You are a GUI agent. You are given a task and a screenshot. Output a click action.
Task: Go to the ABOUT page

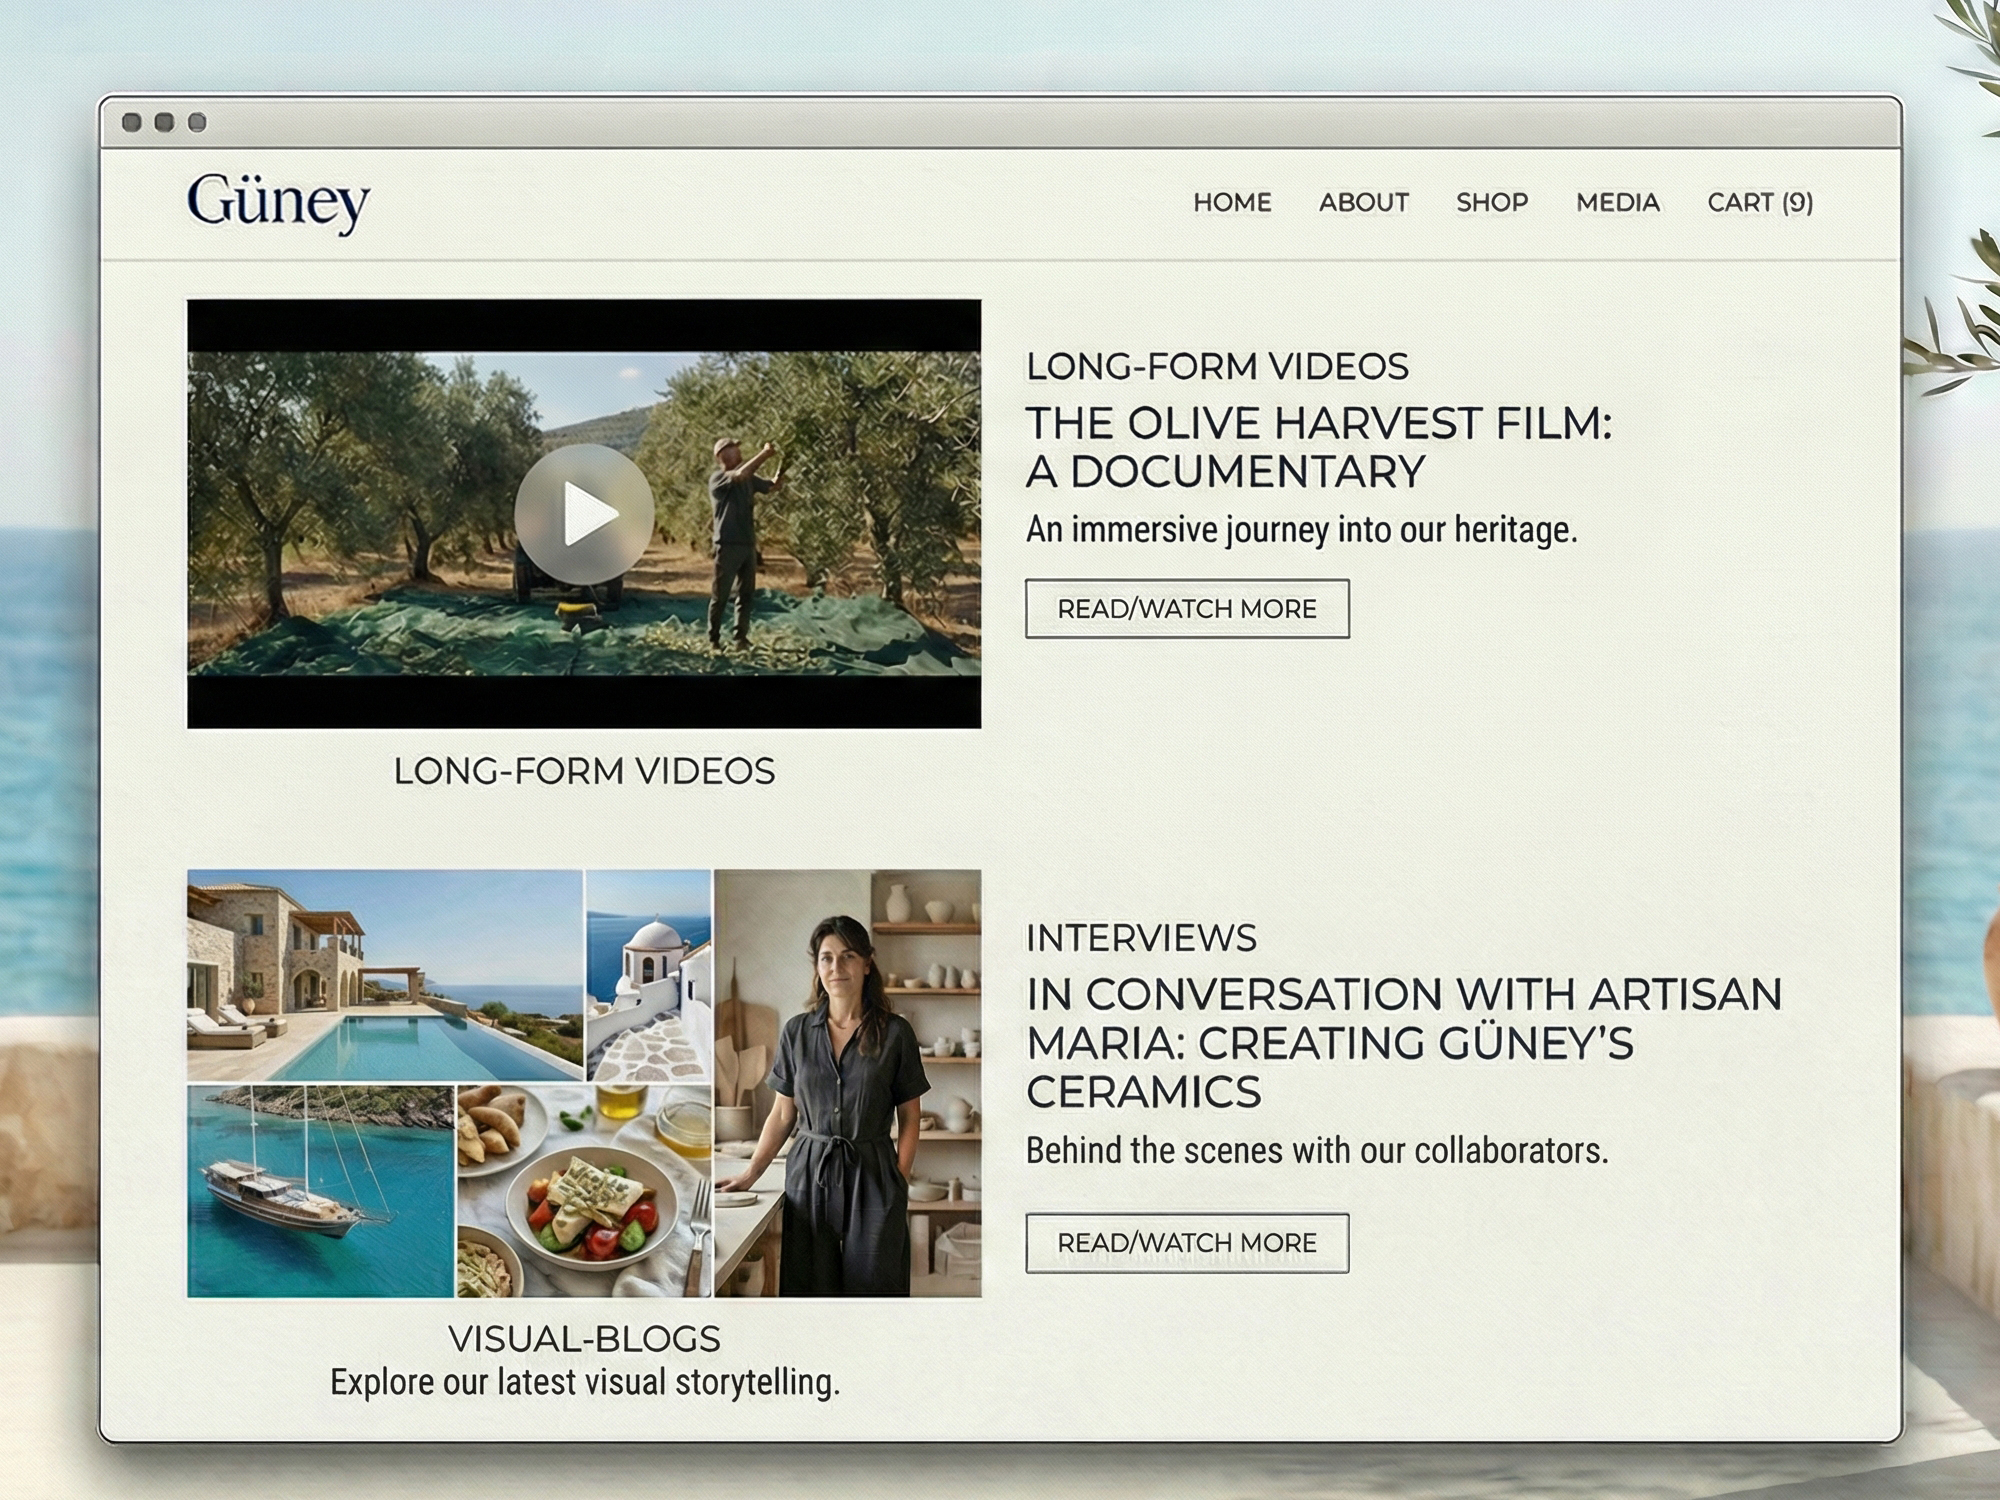tap(1364, 203)
